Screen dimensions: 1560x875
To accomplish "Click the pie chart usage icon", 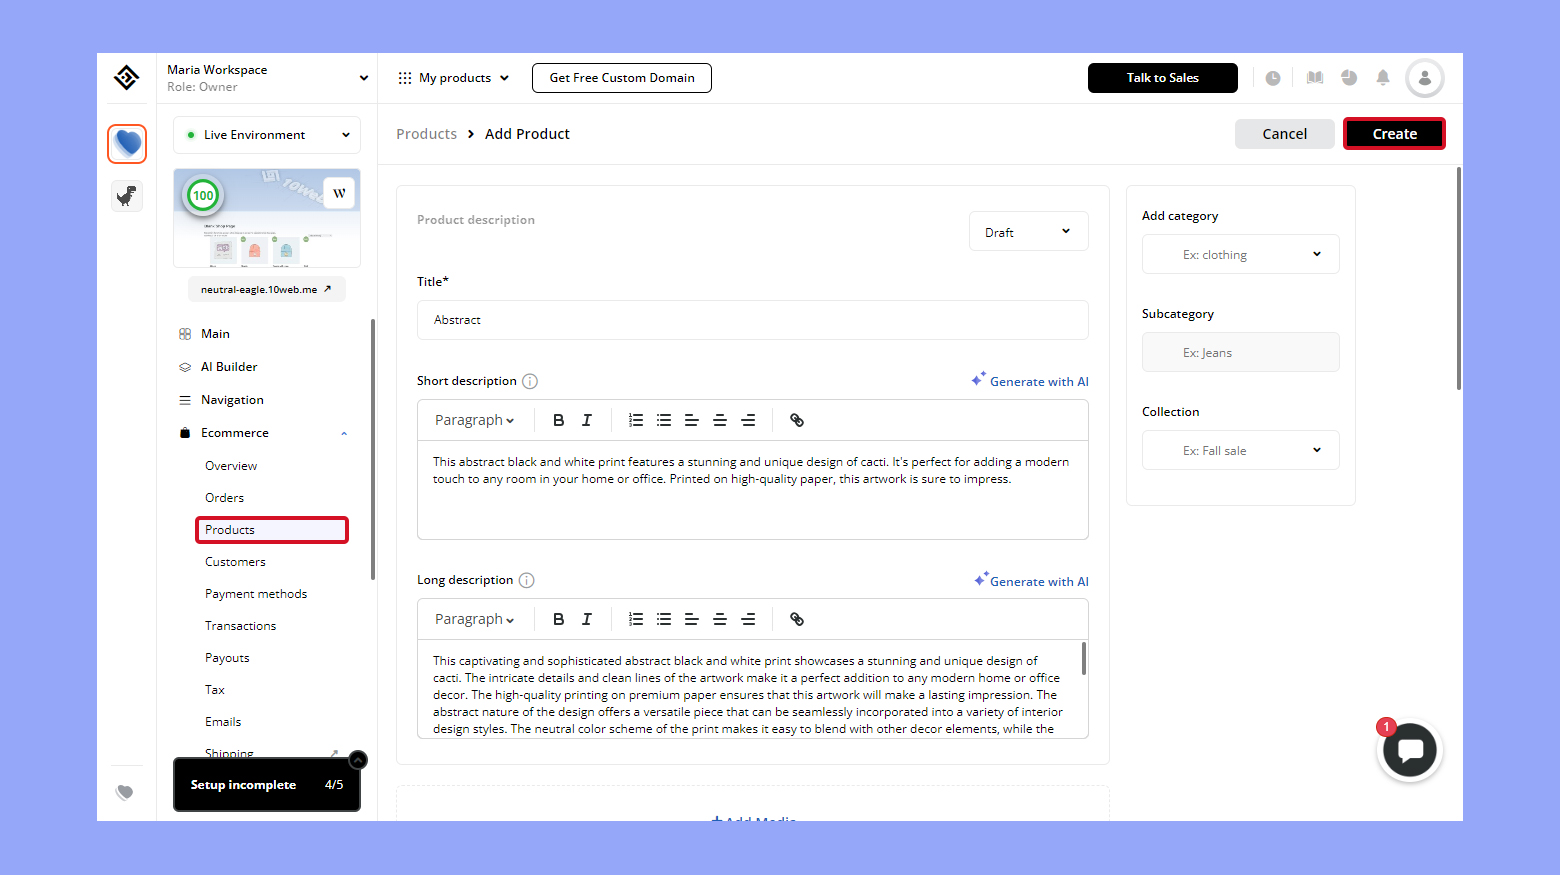I will click(x=1349, y=78).
